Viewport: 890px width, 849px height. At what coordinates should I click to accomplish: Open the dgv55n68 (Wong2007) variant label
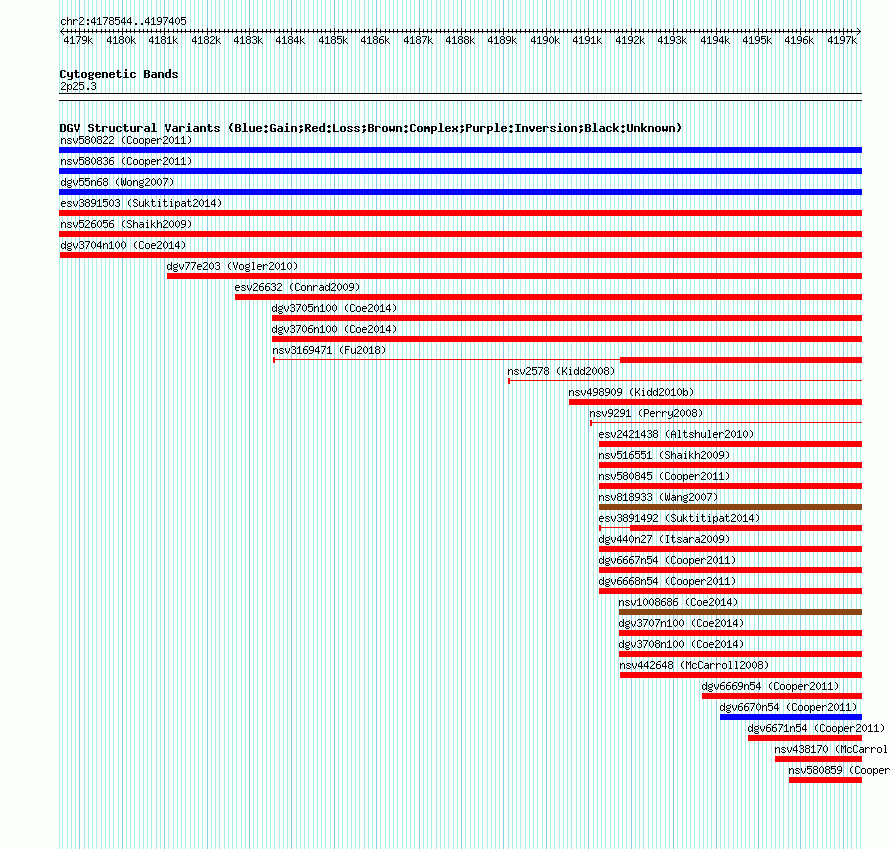[117, 182]
